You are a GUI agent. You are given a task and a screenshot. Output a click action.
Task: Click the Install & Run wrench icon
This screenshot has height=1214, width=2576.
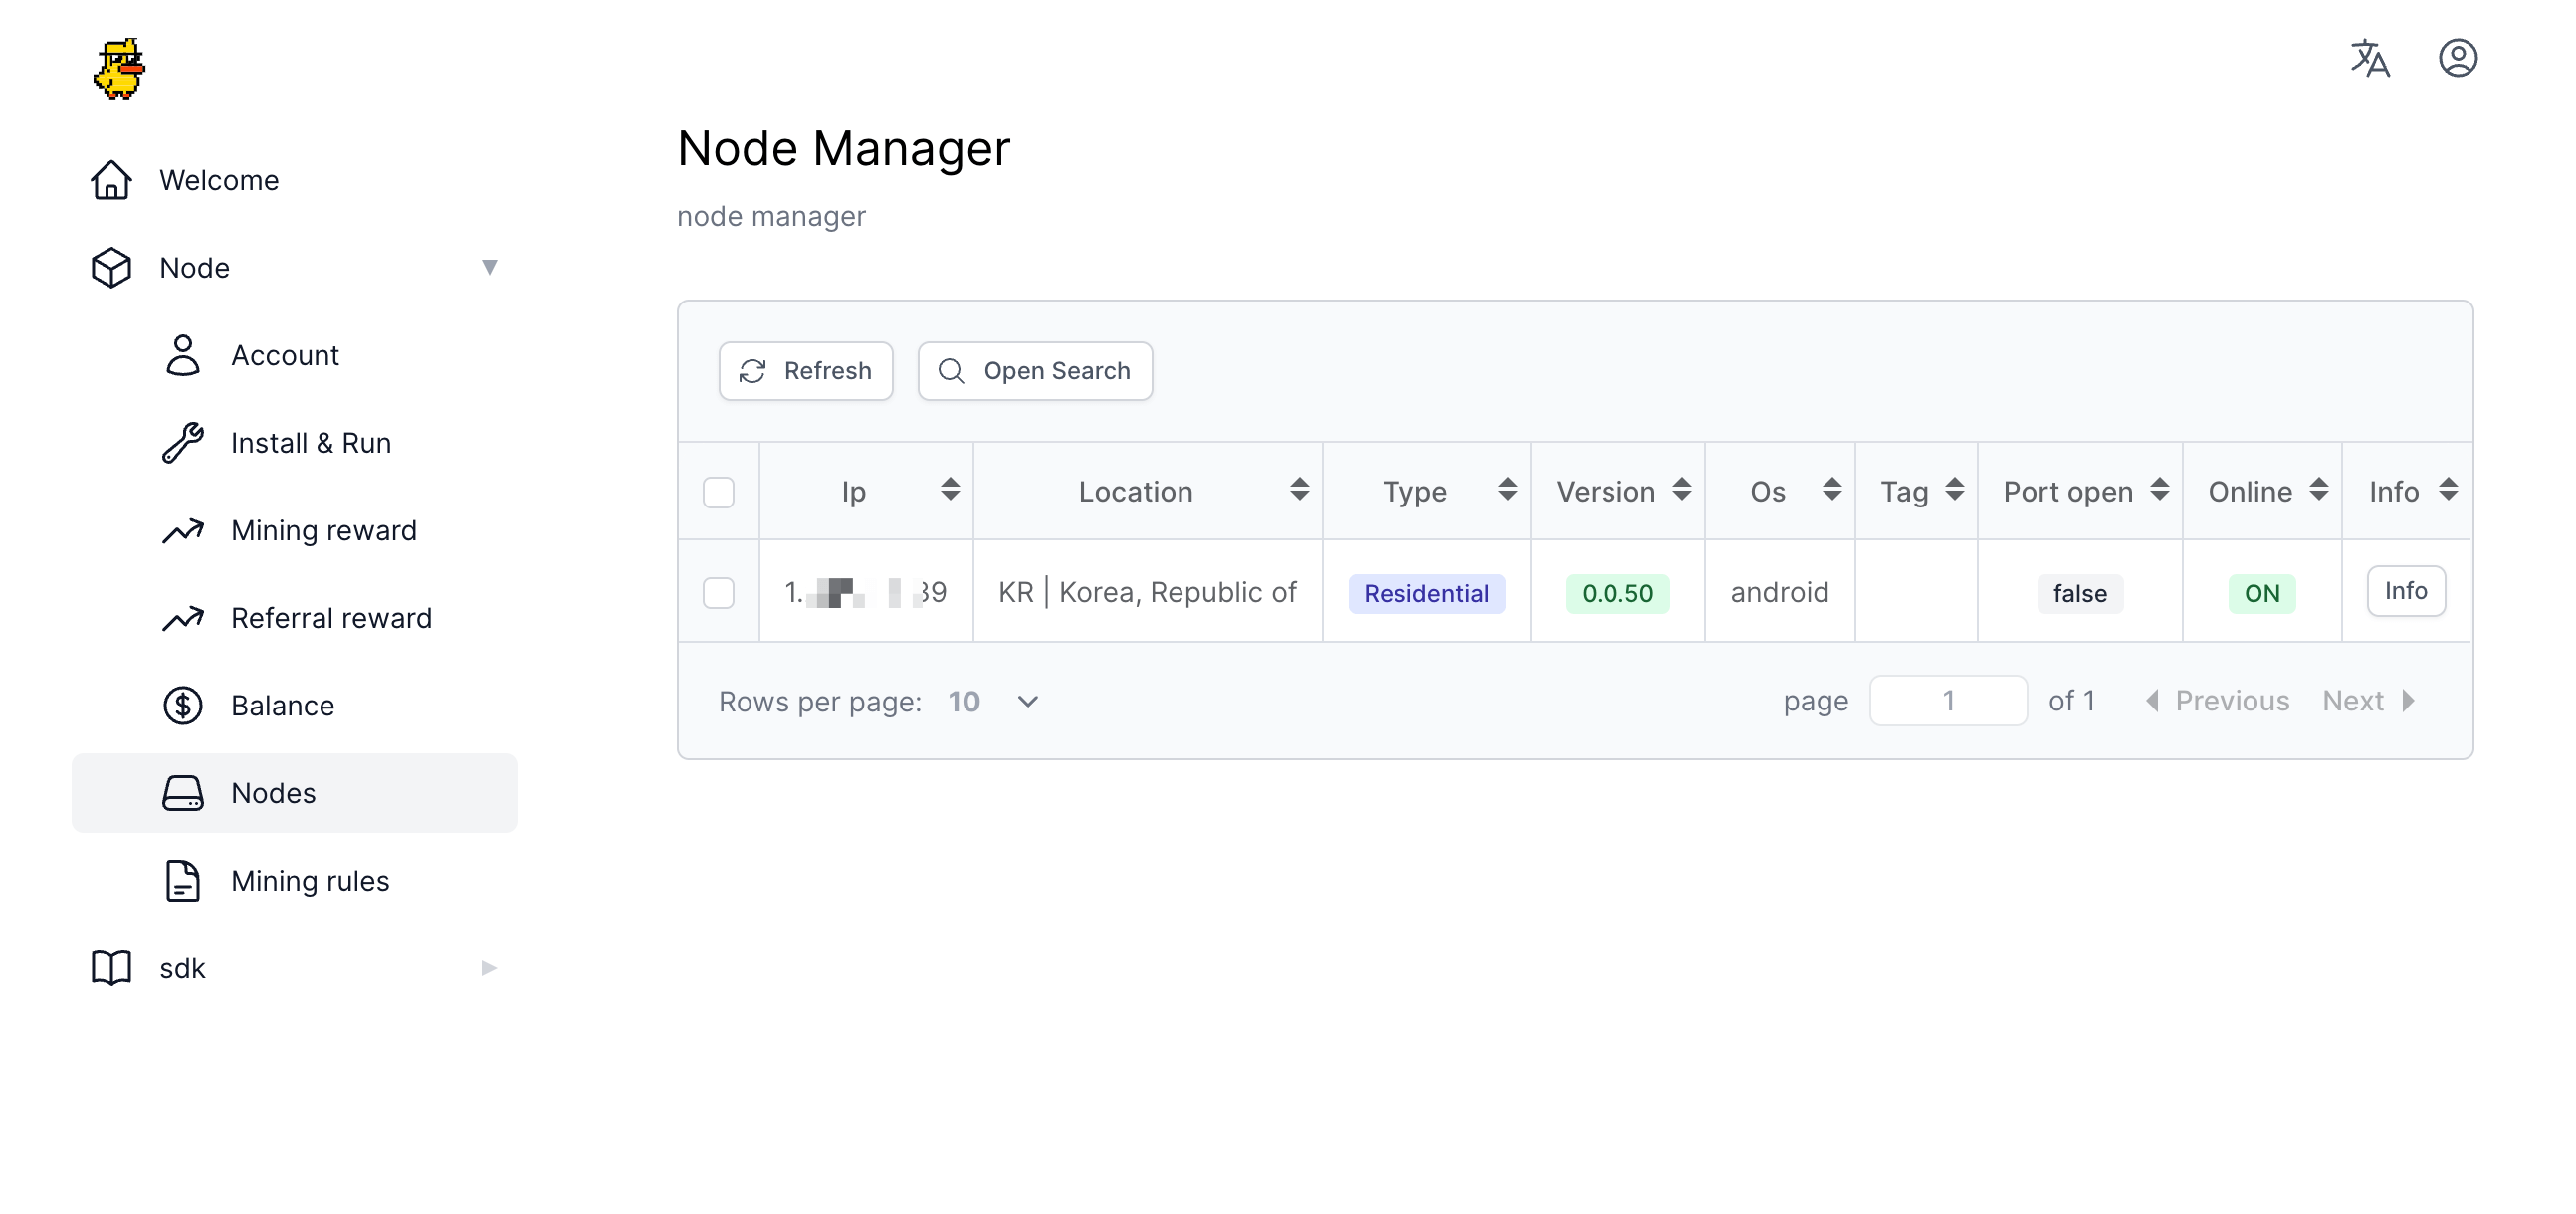click(x=183, y=442)
